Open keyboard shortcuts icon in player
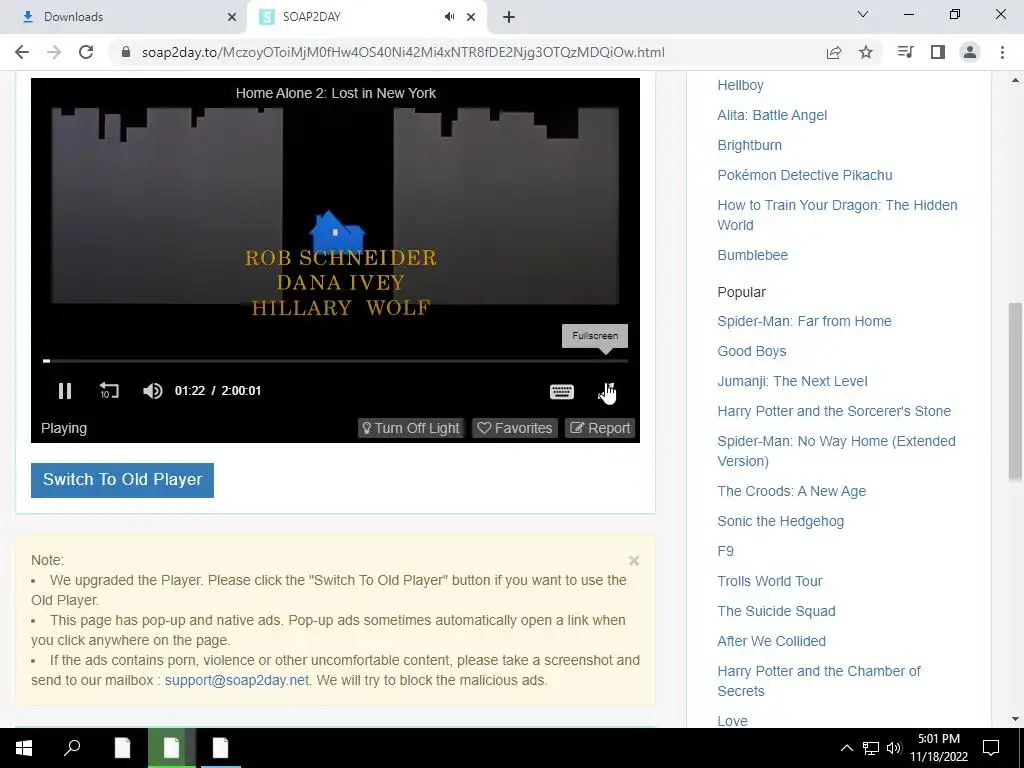This screenshot has height=768, width=1024. tap(562, 391)
